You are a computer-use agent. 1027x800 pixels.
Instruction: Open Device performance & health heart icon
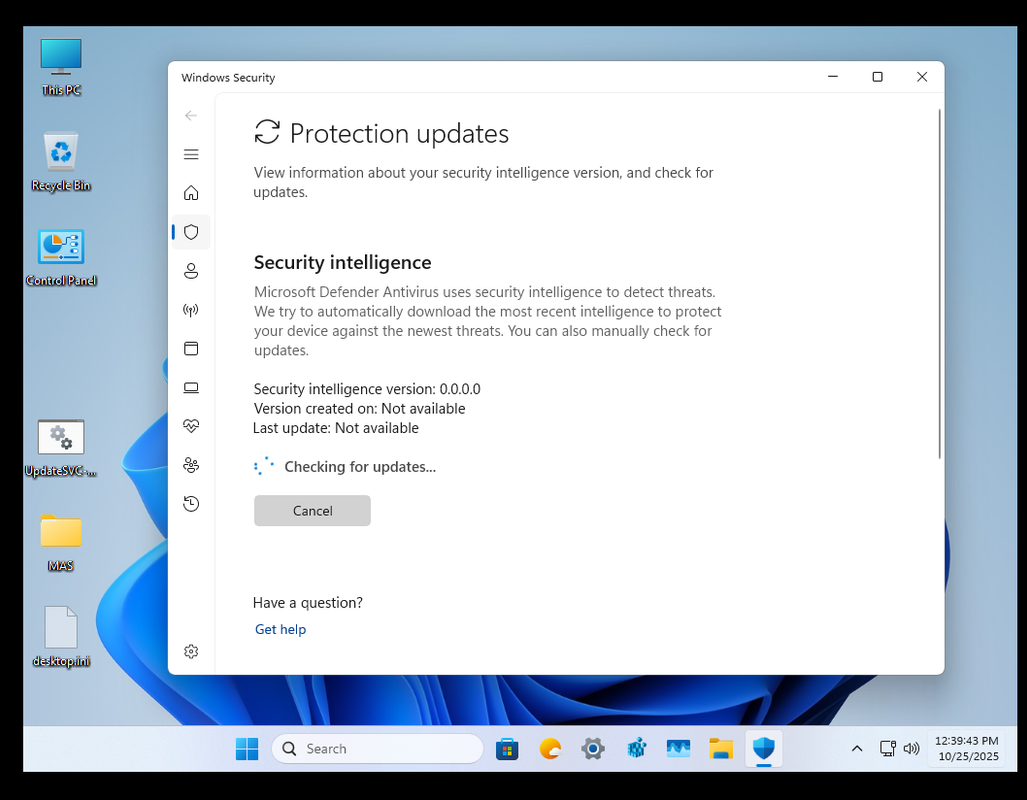pos(191,426)
